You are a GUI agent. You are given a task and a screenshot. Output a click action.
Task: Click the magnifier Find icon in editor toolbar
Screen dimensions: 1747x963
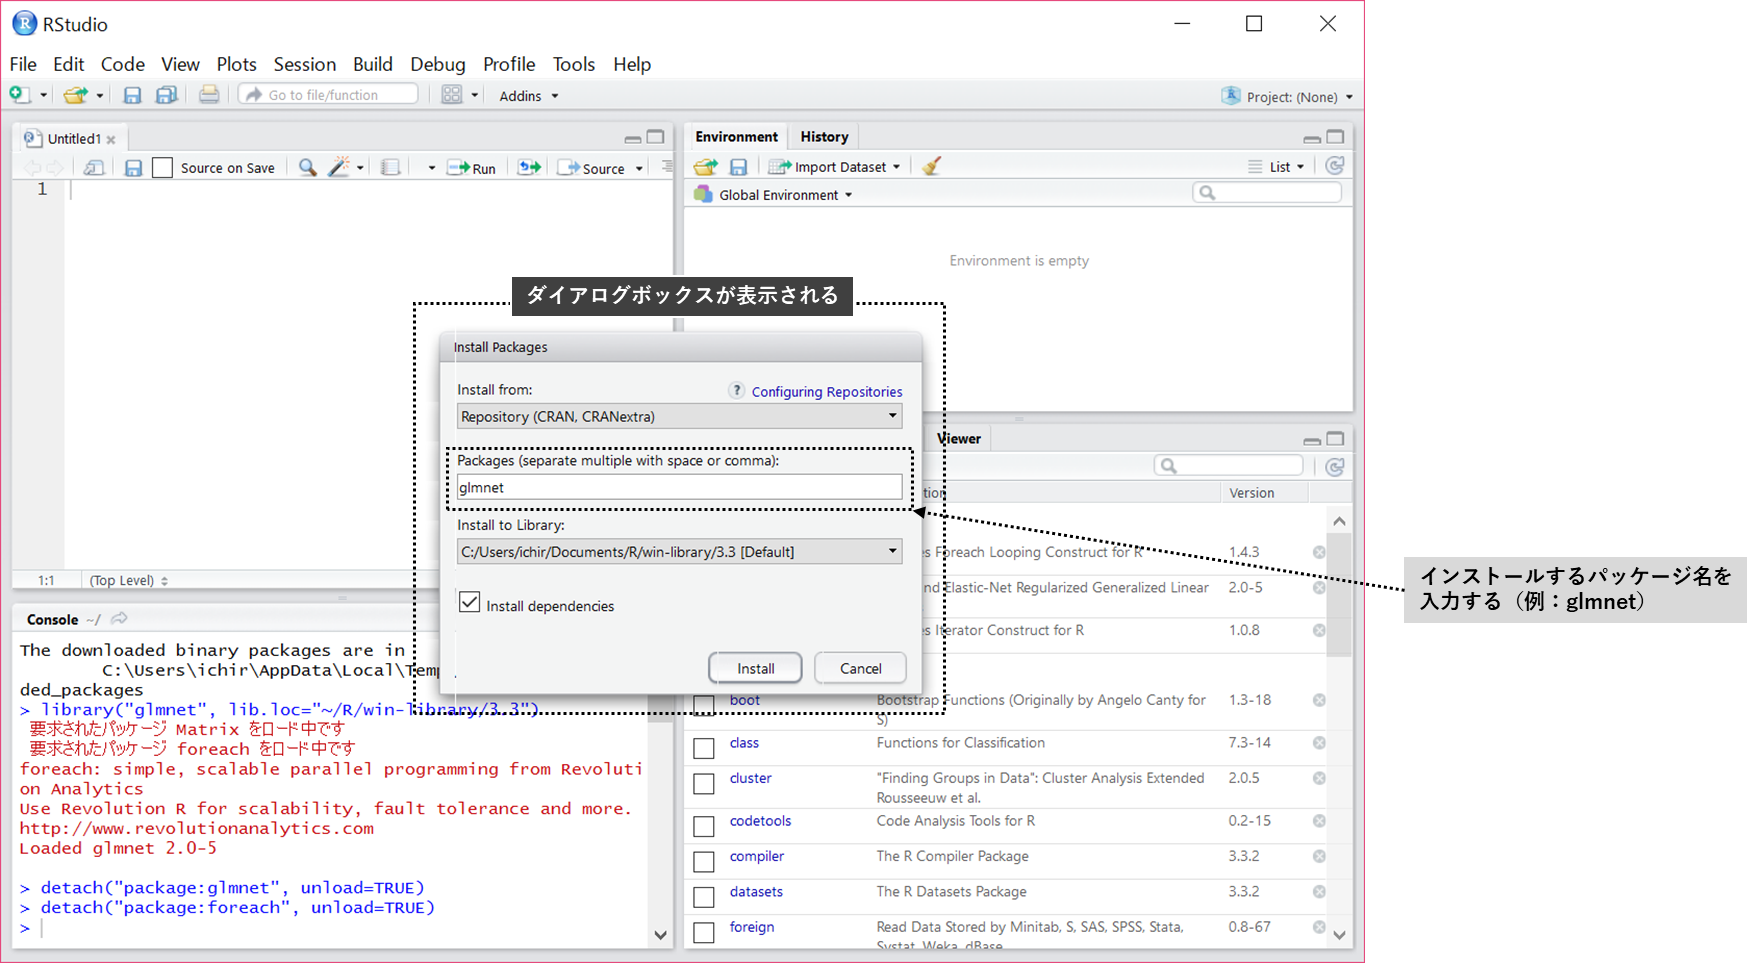[307, 168]
